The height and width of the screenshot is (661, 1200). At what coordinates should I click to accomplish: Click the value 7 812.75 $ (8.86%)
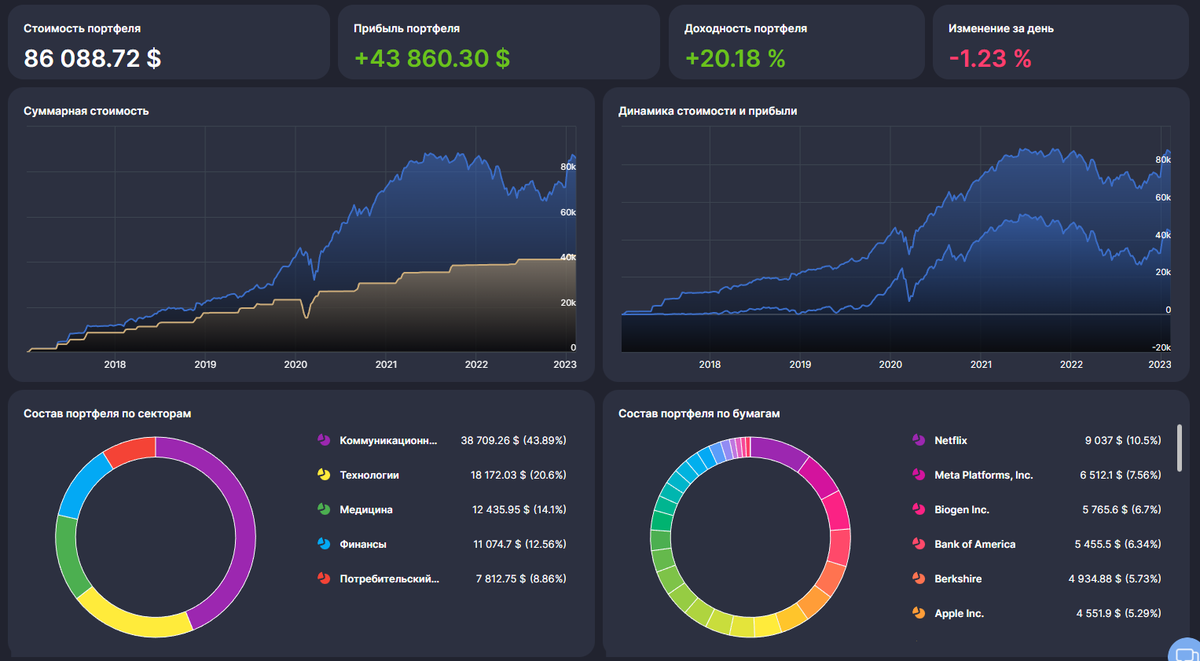(523, 578)
